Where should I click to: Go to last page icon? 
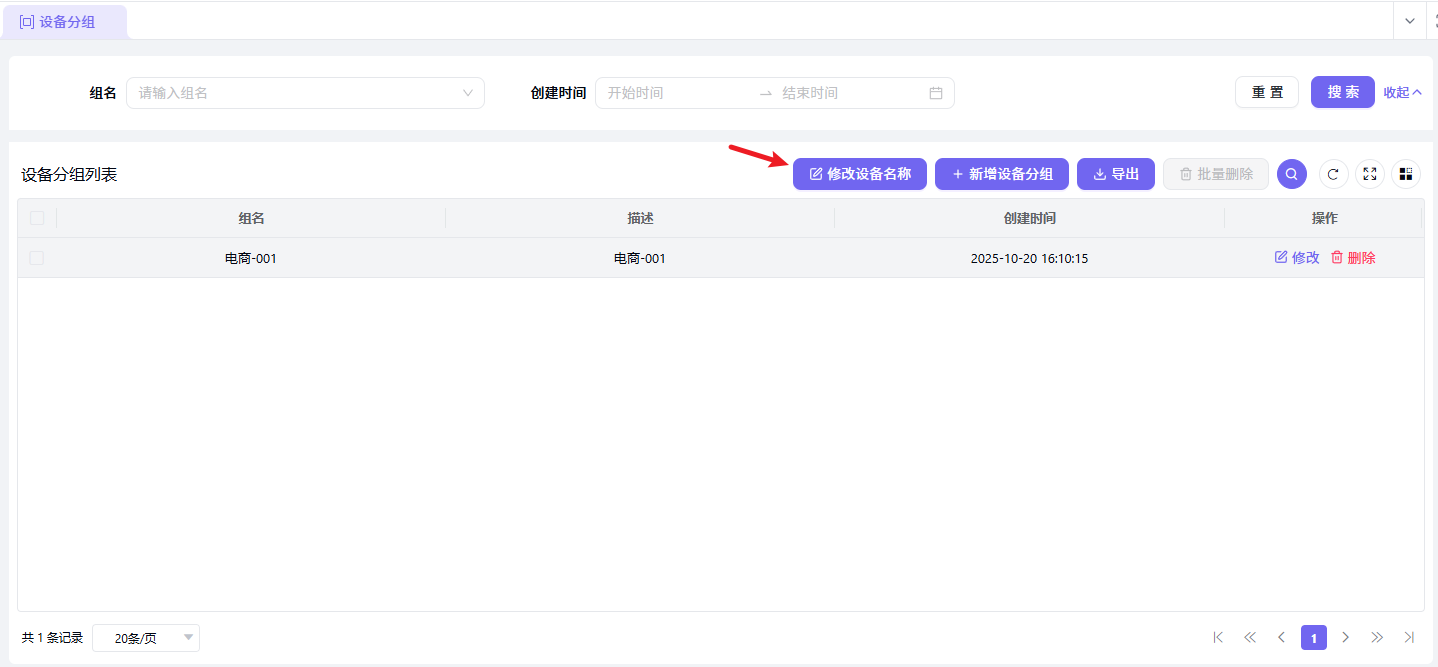(x=1409, y=637)
